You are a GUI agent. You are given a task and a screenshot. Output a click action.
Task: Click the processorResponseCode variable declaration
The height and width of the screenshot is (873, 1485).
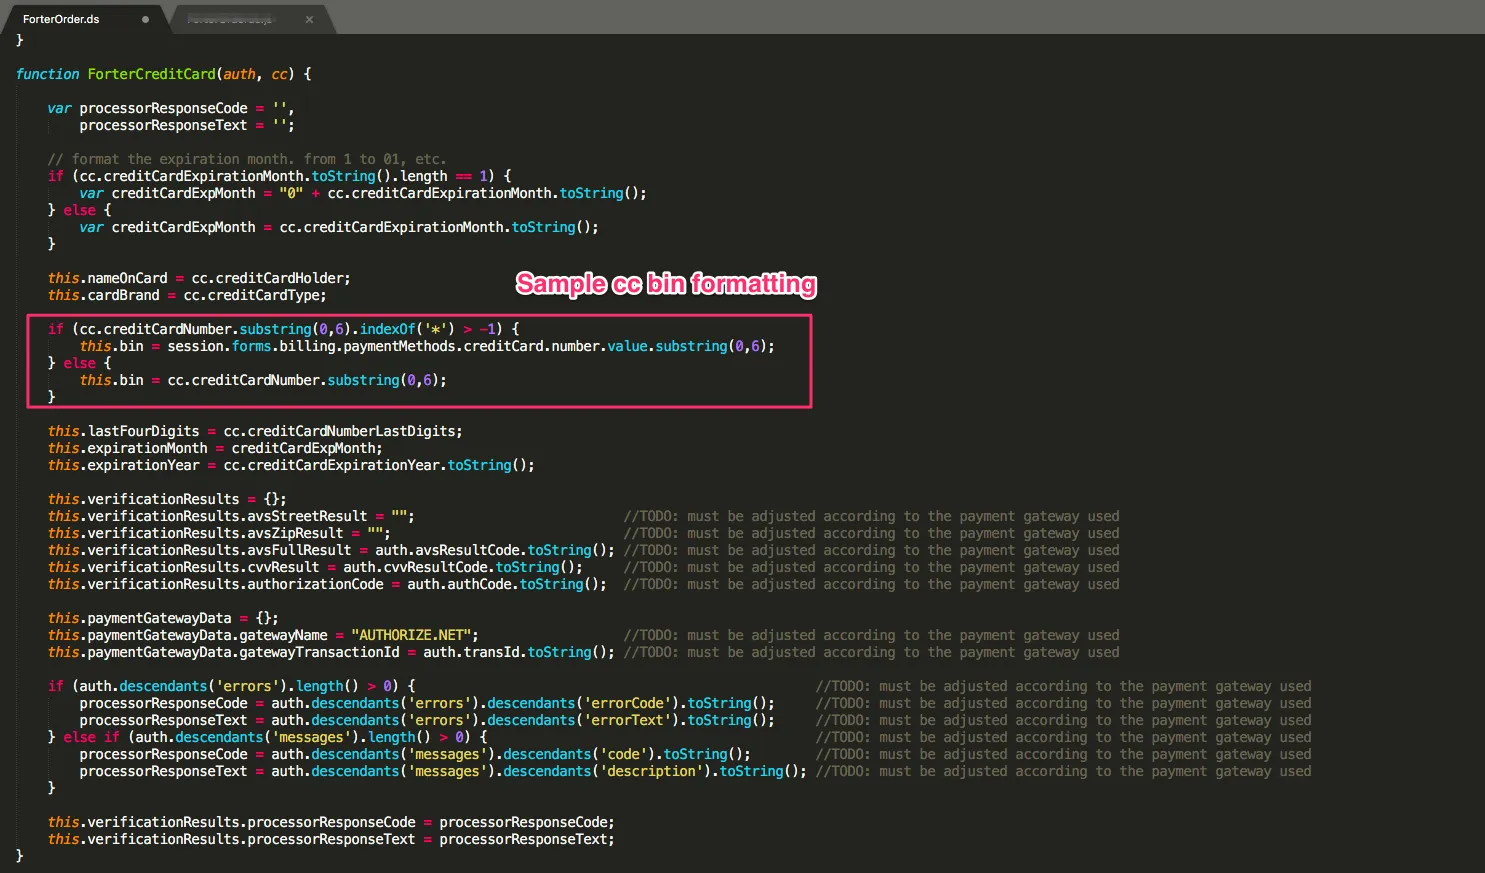pyautogui.click(x=171, y=108)
